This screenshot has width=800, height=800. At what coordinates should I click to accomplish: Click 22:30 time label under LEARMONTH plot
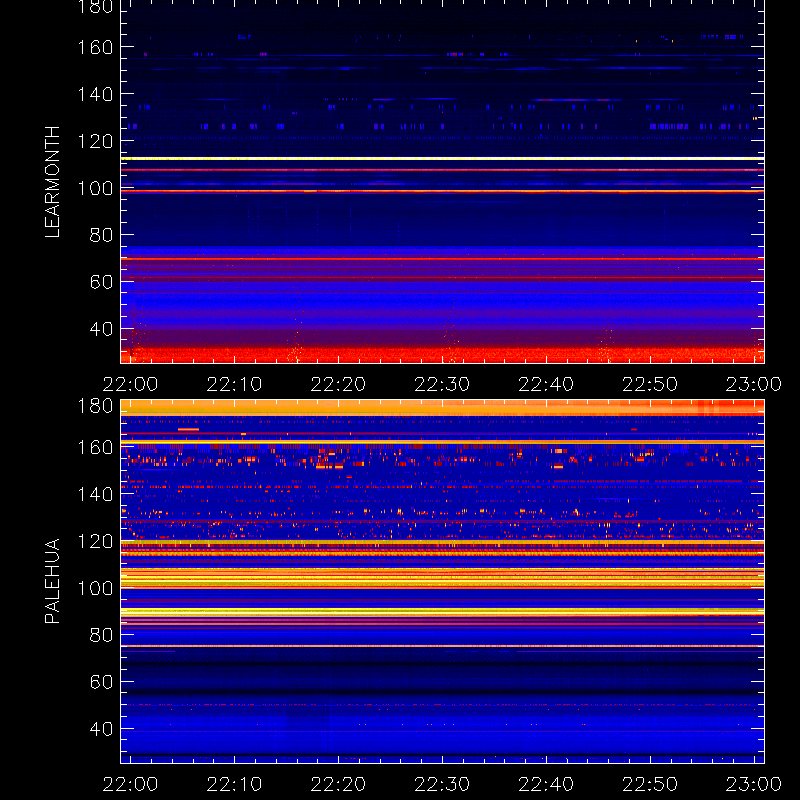tap(442, 384)
